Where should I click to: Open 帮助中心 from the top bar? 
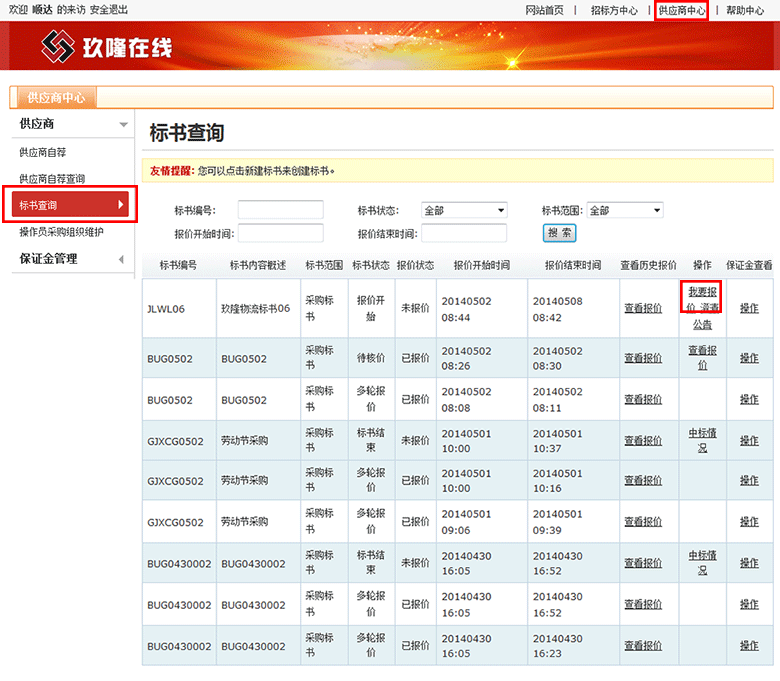point(745,10)
